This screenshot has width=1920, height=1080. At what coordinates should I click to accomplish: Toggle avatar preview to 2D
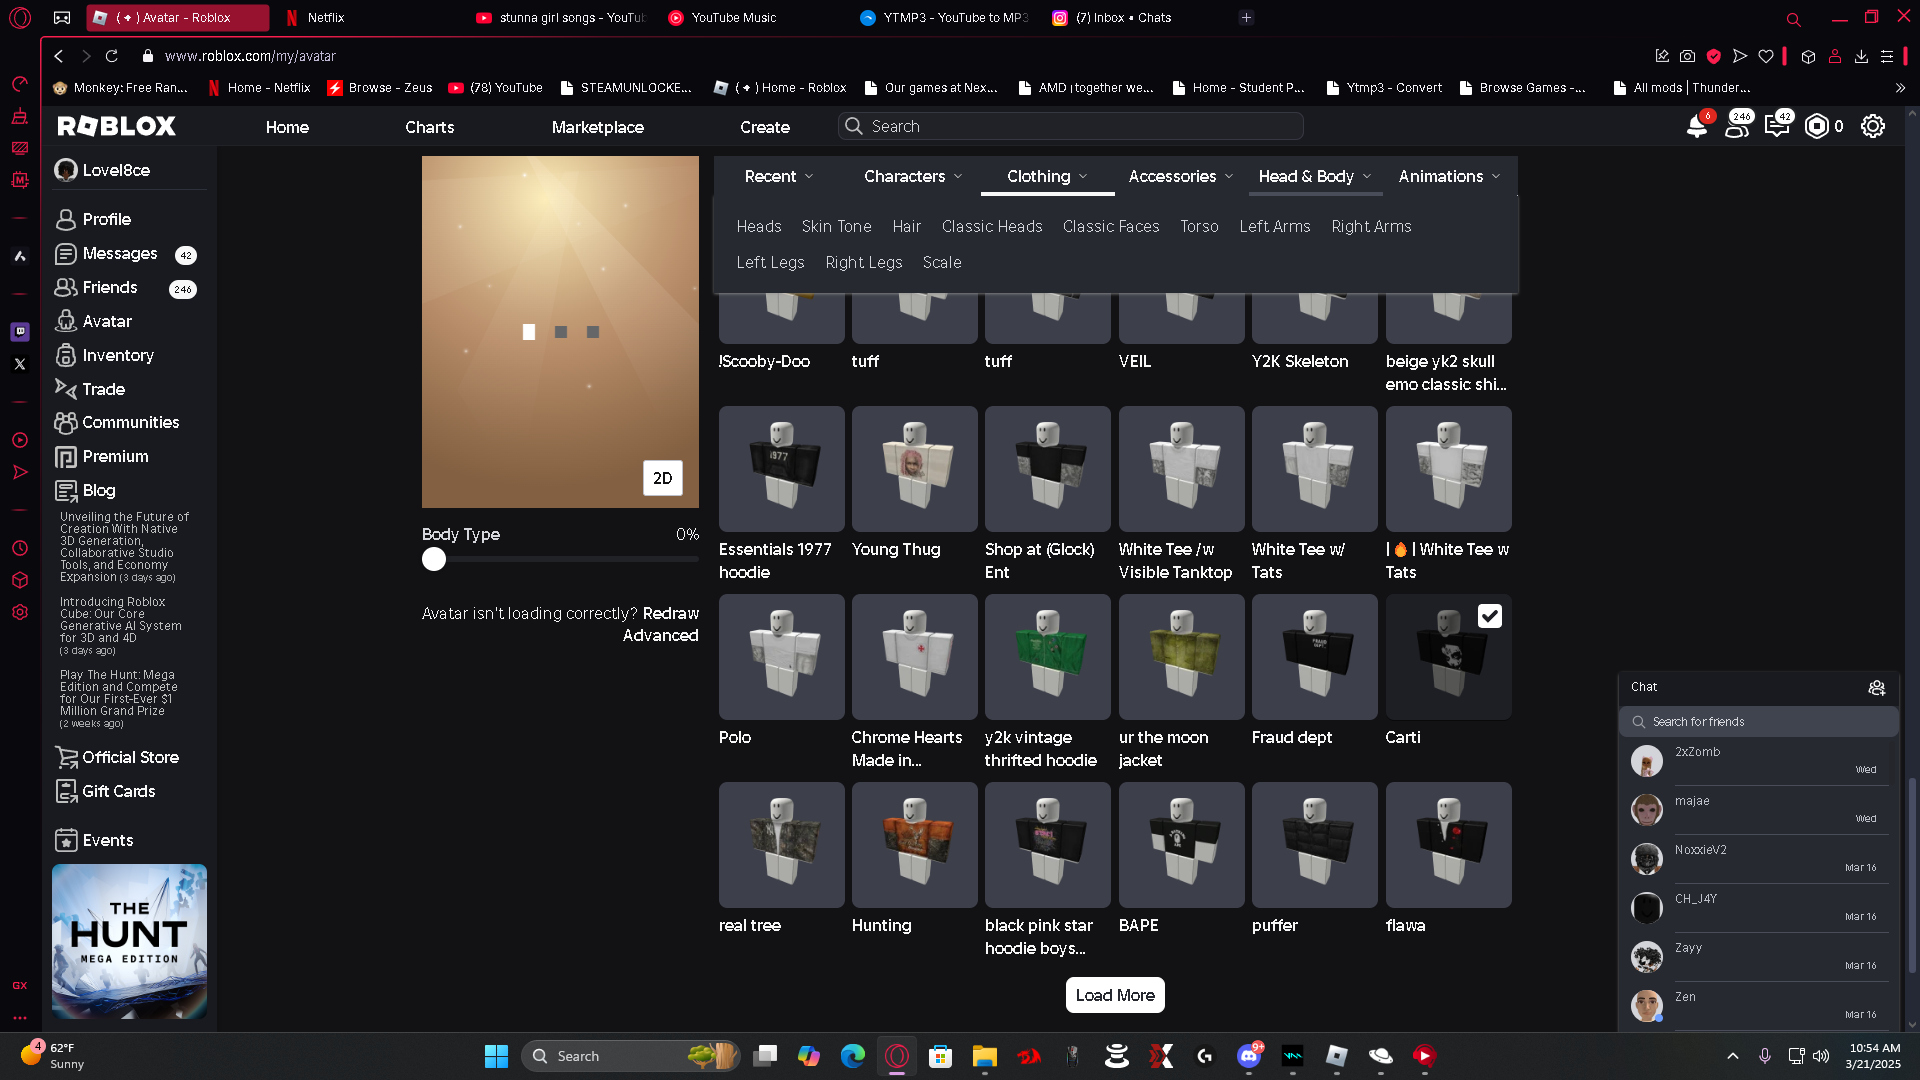click(x=662, y=478)
